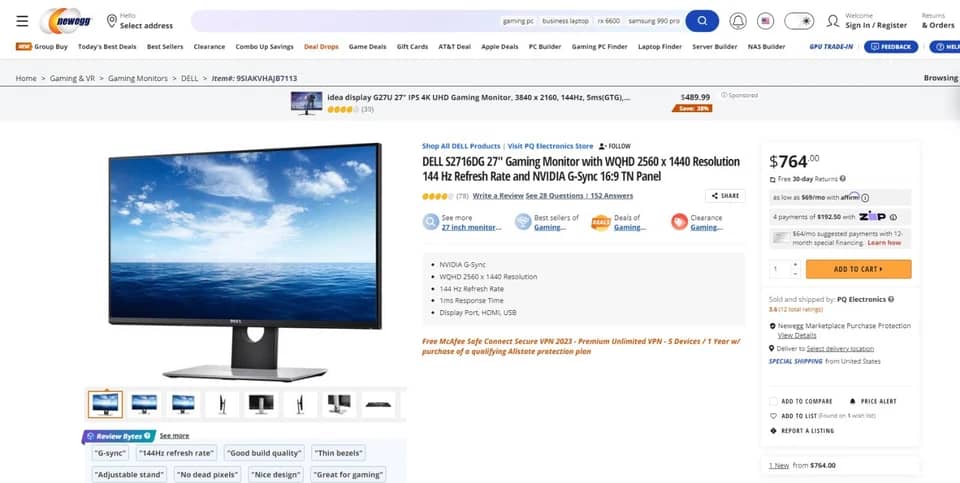Select the "Great for gaming" review tag
Viewport: 960px width, 483px height.
348,474
